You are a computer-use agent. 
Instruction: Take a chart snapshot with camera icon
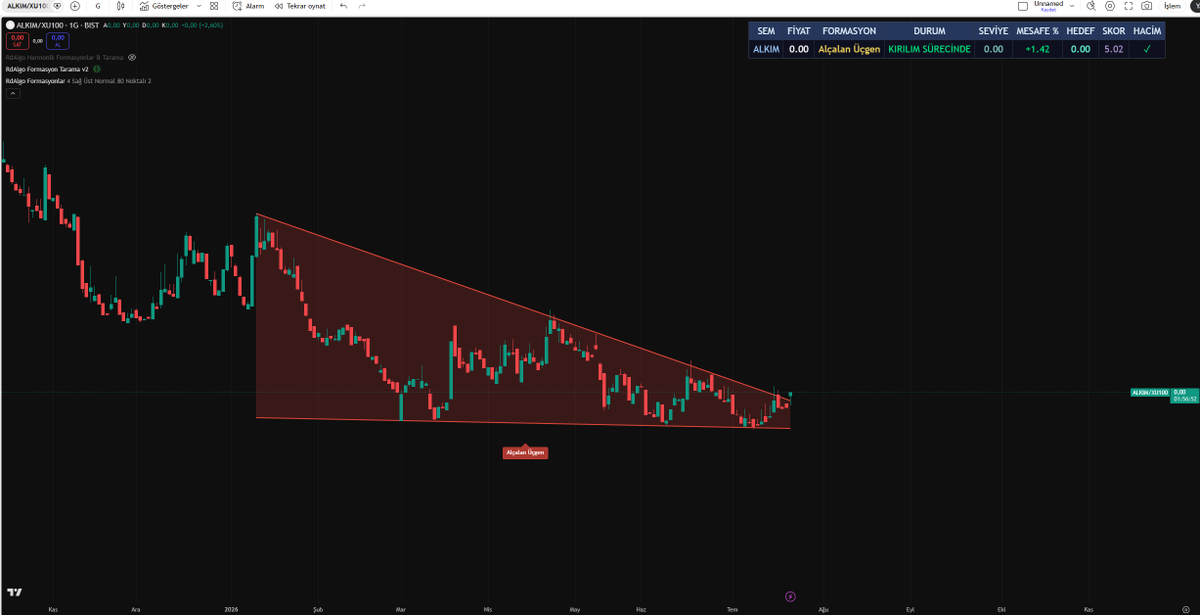pos(1146,6)
